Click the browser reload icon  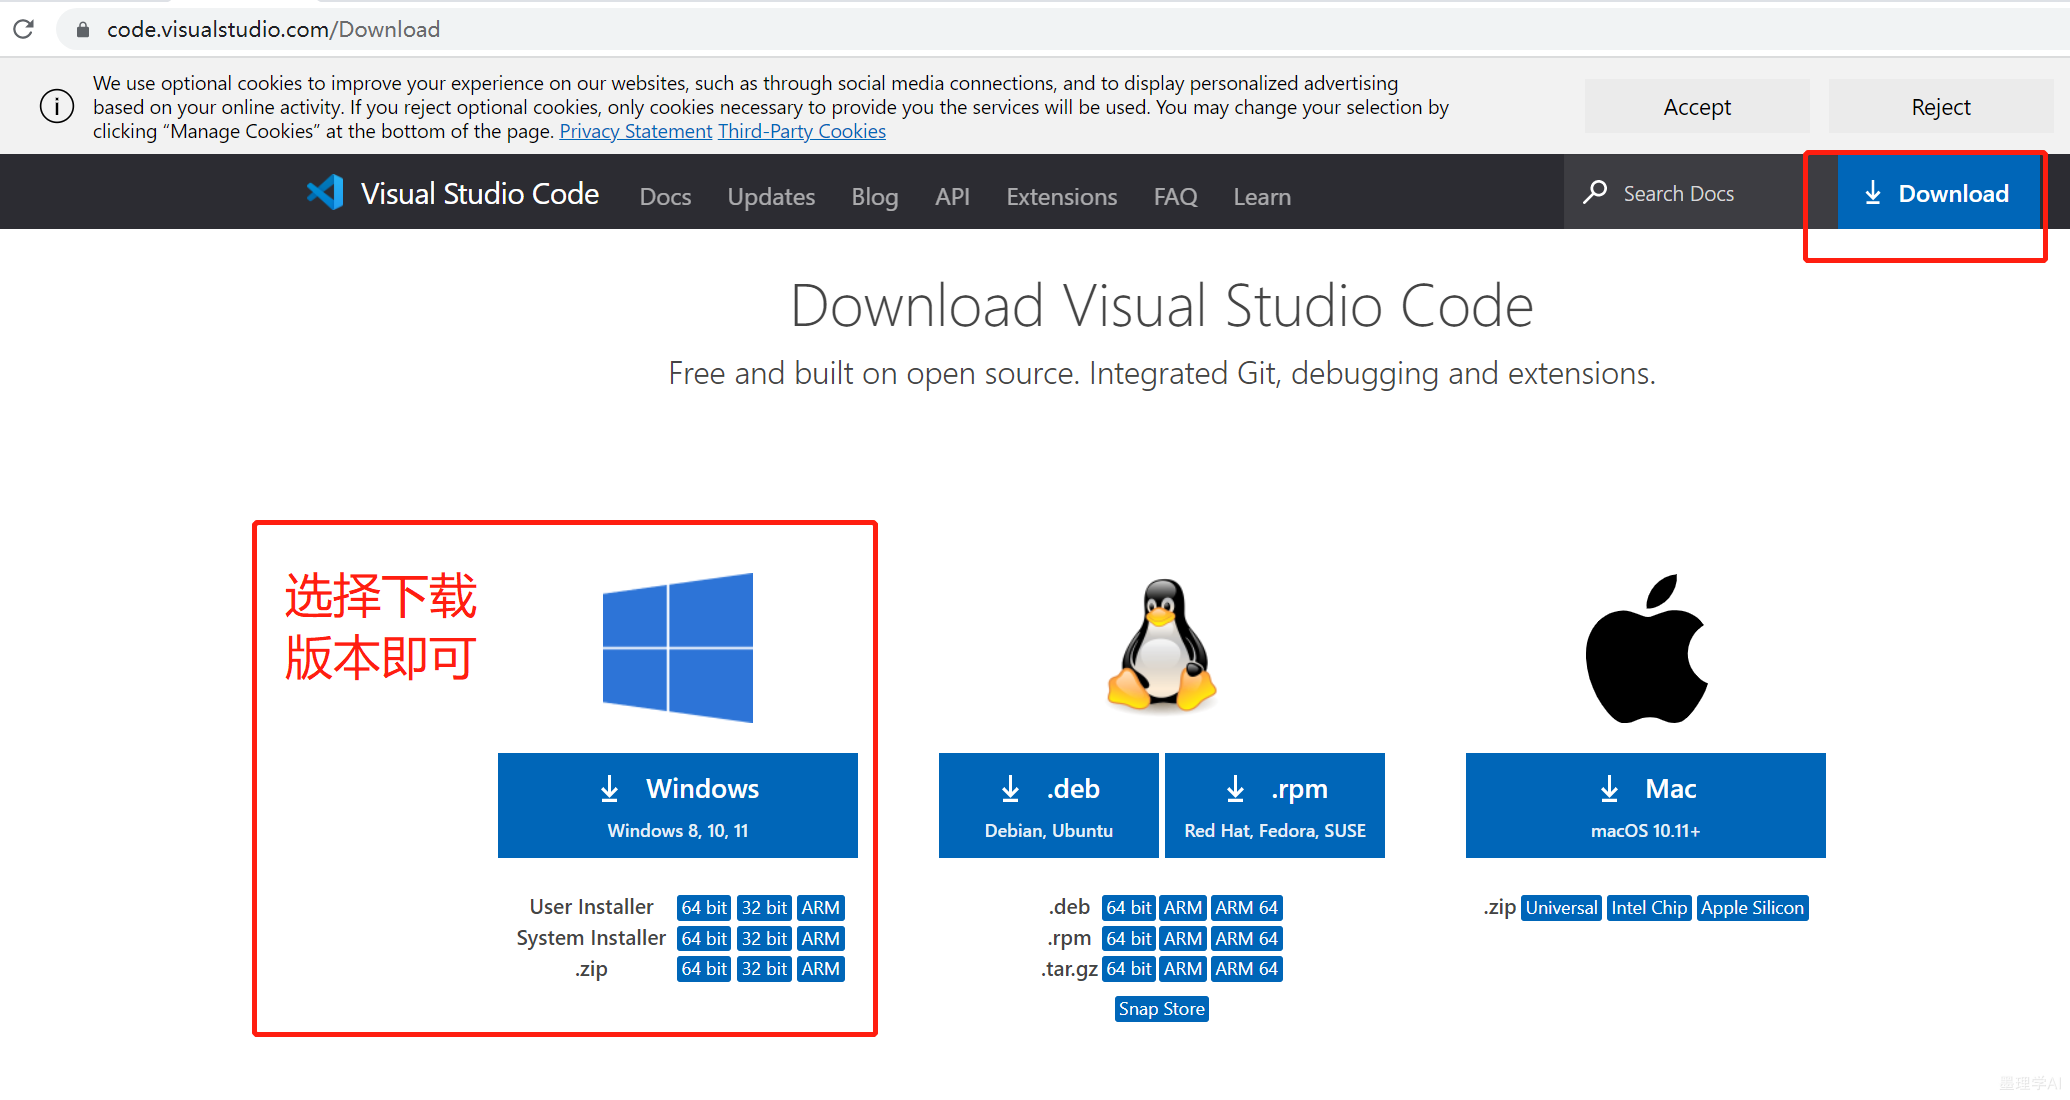[x=24, y=29]
